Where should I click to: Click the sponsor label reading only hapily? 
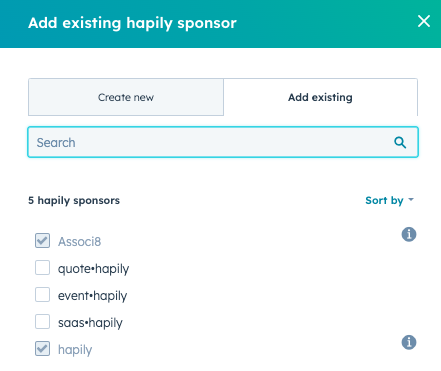click(75, 350)
